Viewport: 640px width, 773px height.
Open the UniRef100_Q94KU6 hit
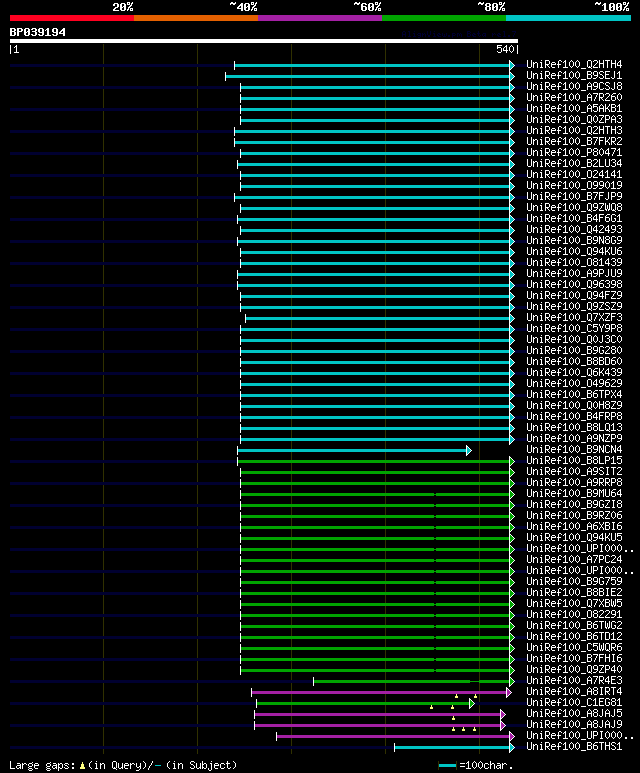[x=574, y=251]
